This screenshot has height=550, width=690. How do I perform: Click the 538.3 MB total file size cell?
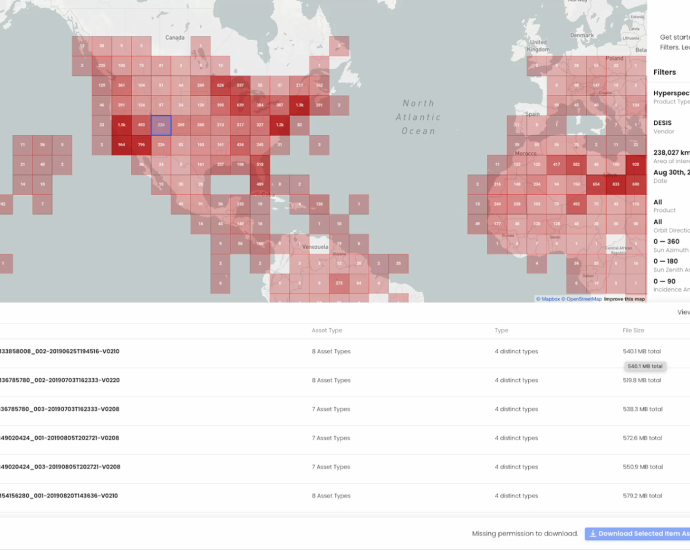[642, 409]
